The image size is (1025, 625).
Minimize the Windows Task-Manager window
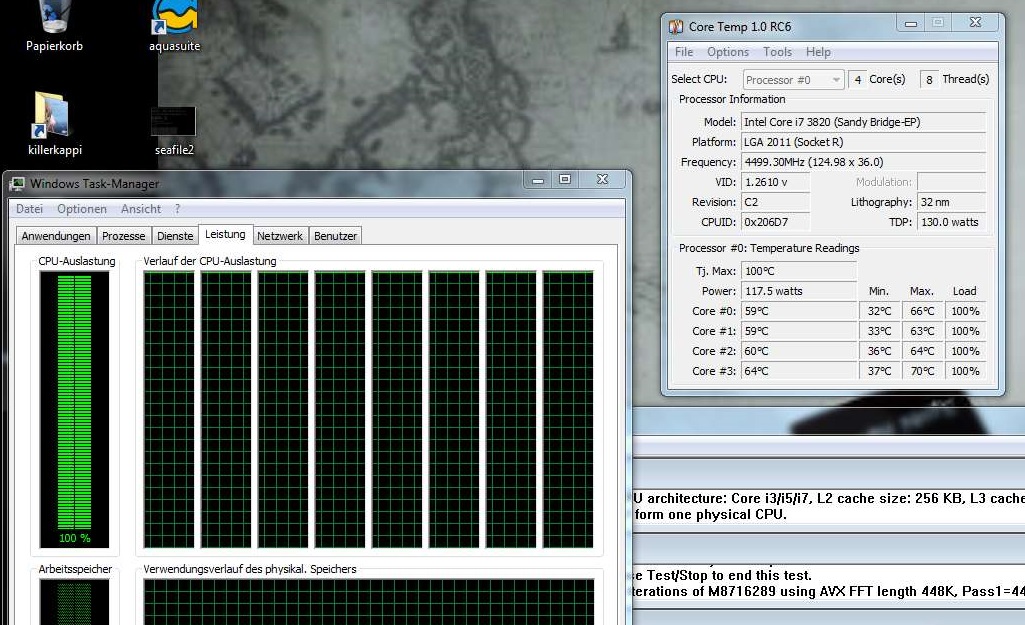(538, 180)
